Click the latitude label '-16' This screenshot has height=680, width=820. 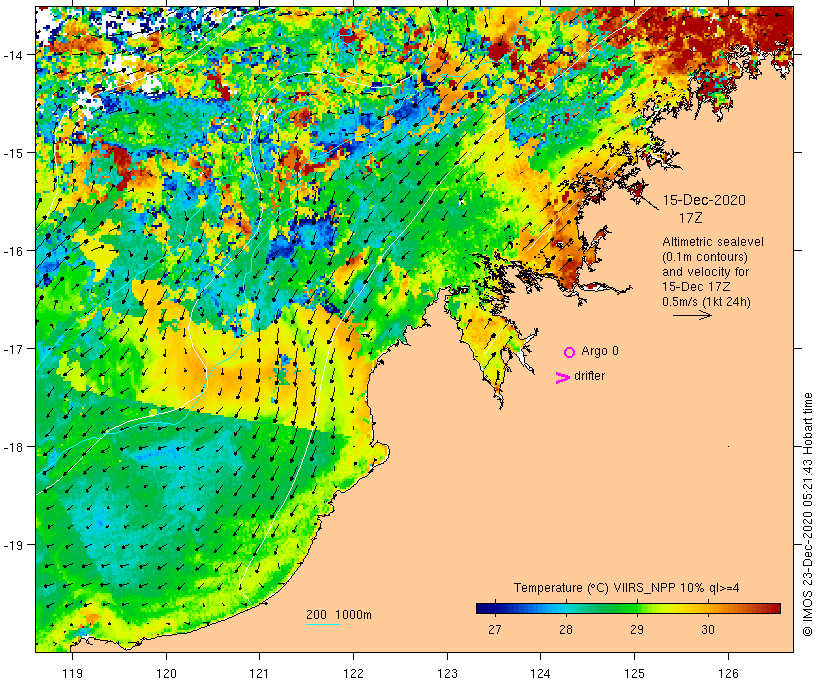click(13, 251)
